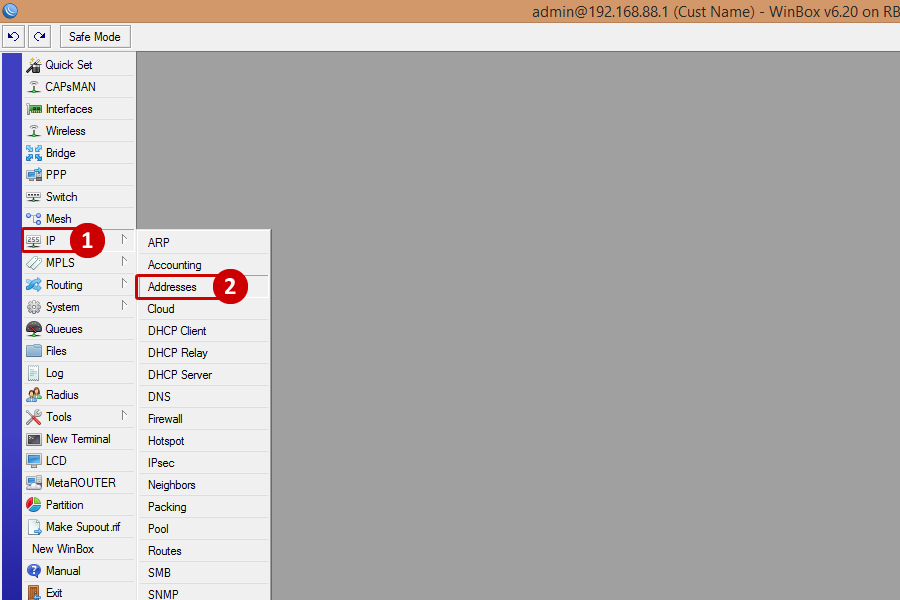Click the Routing arrows icon
The height and width of the screenshot is (600, 900).
pyautogui.click(x=34, y=285)
